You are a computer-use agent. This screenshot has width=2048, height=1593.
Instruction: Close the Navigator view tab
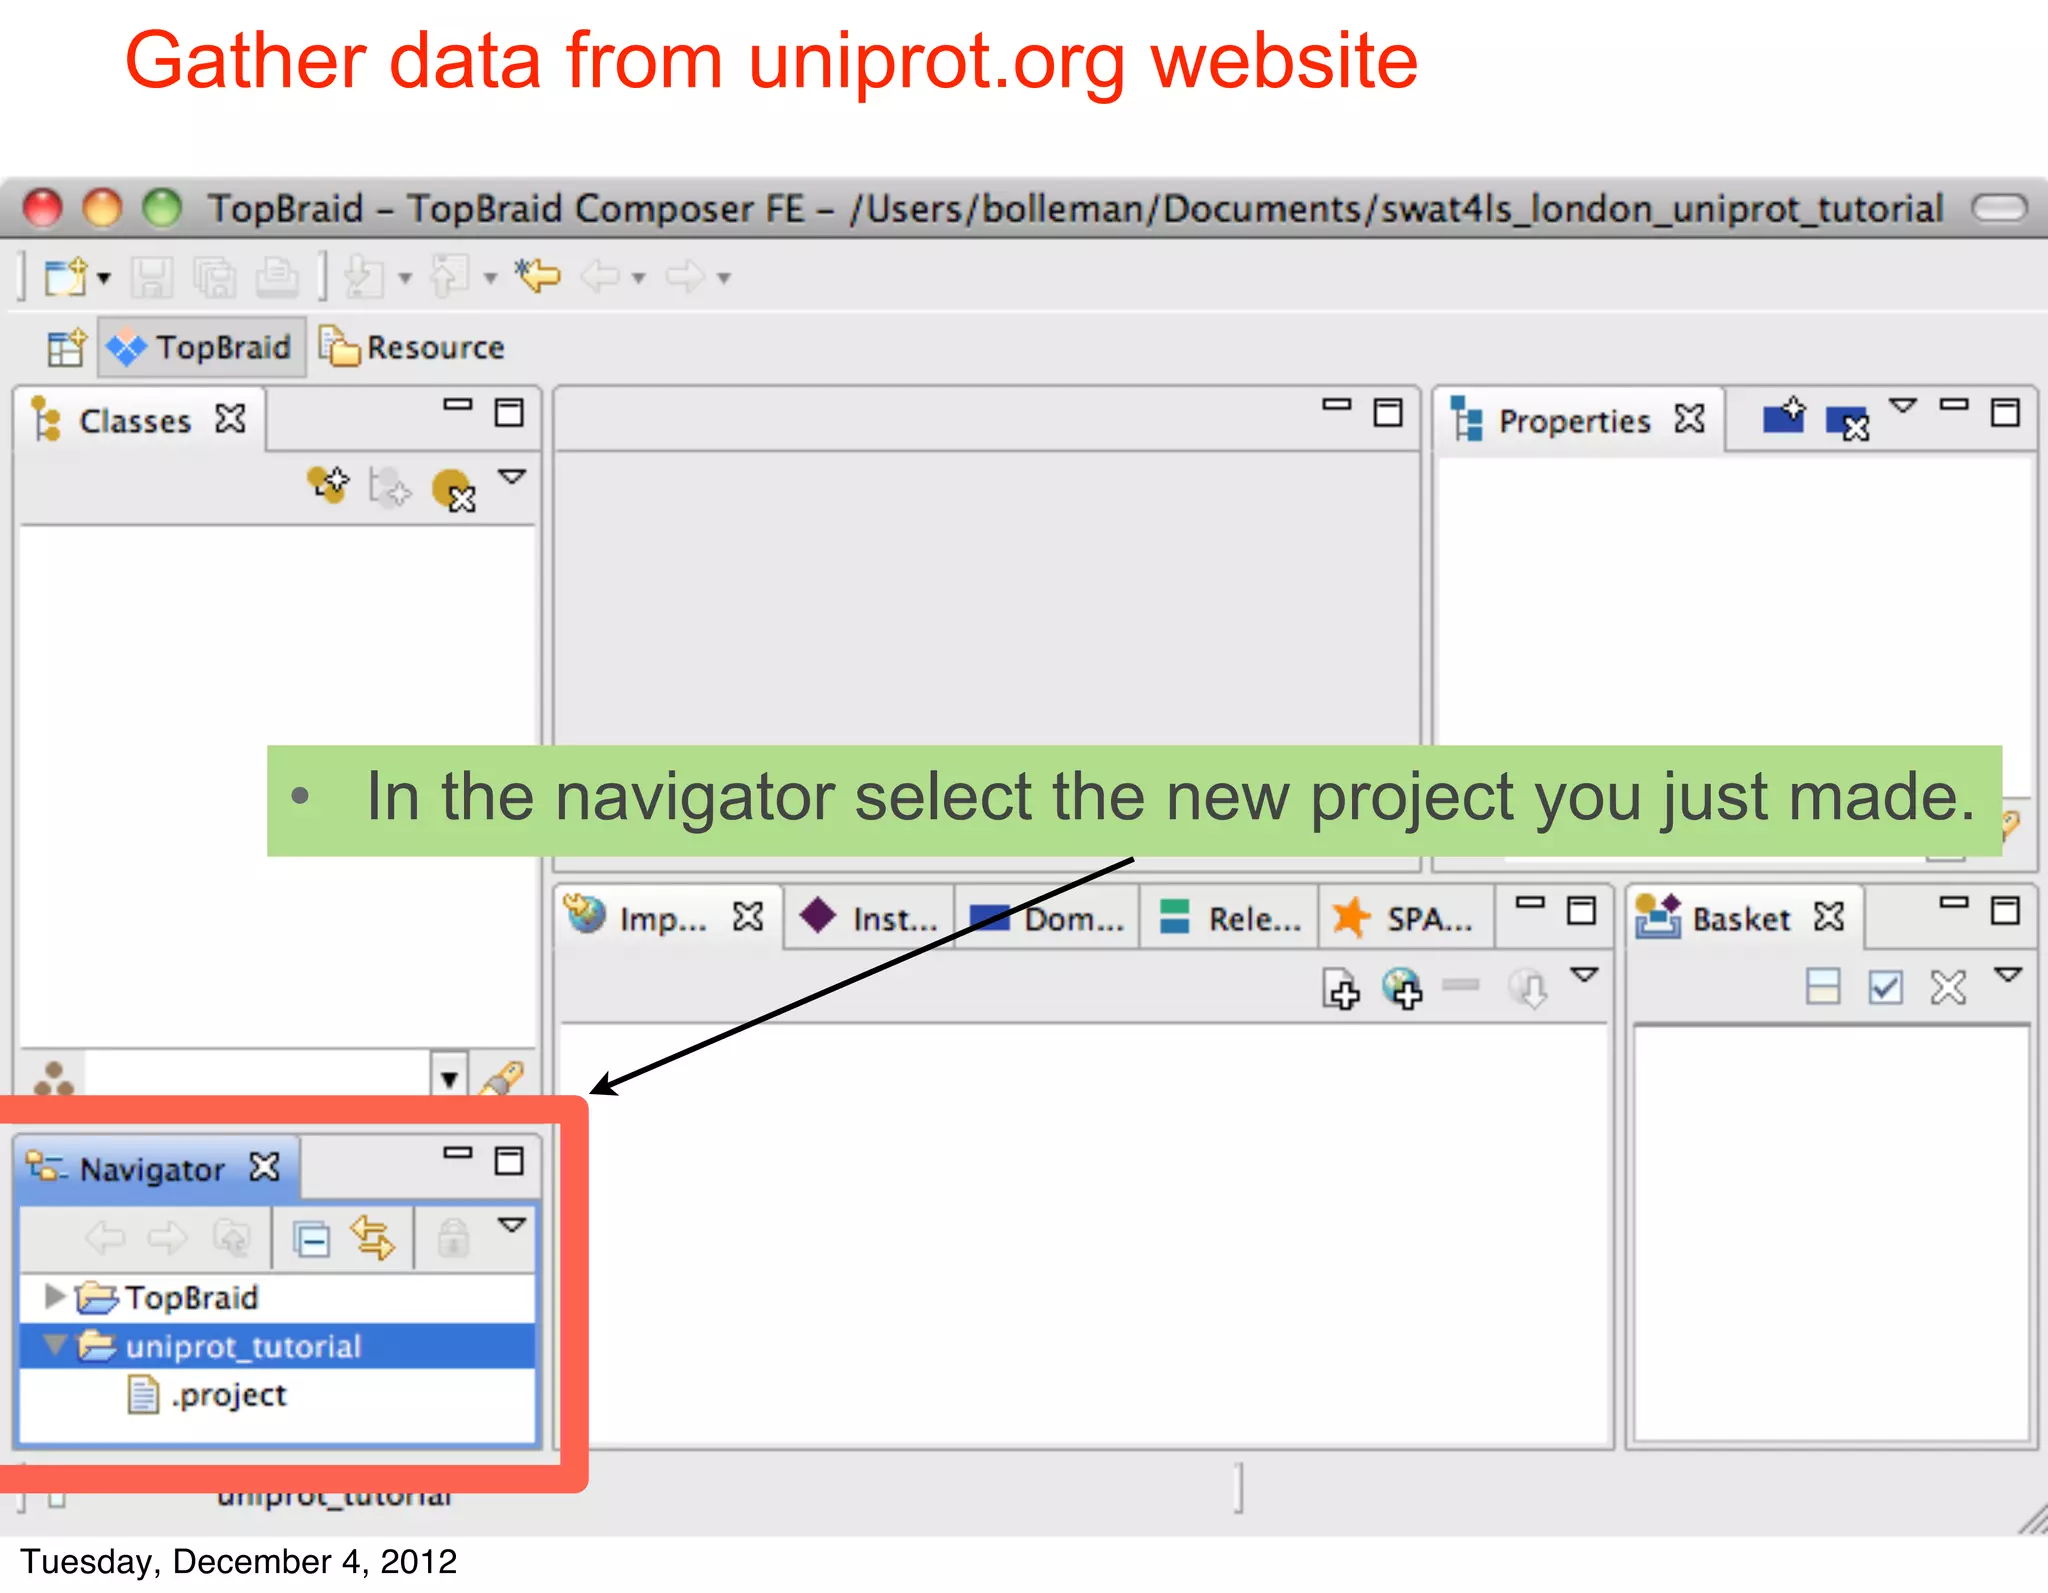pos(265,1167)
